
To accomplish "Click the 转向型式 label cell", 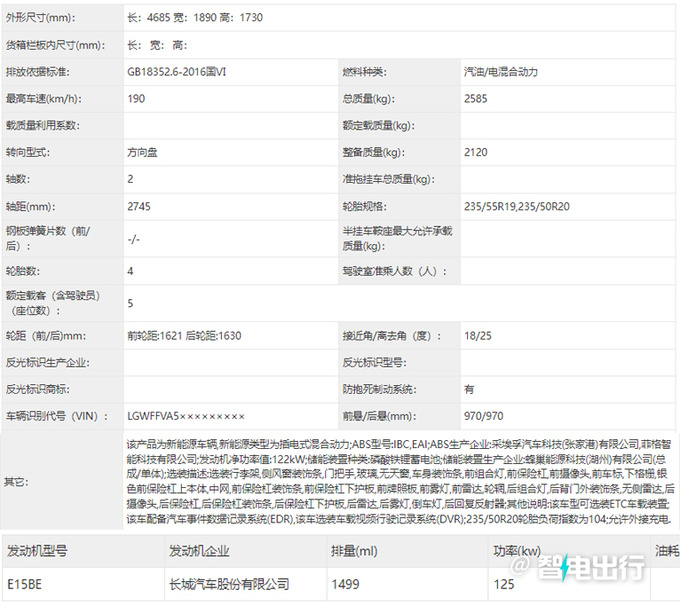I will click(x=28, y=152).
